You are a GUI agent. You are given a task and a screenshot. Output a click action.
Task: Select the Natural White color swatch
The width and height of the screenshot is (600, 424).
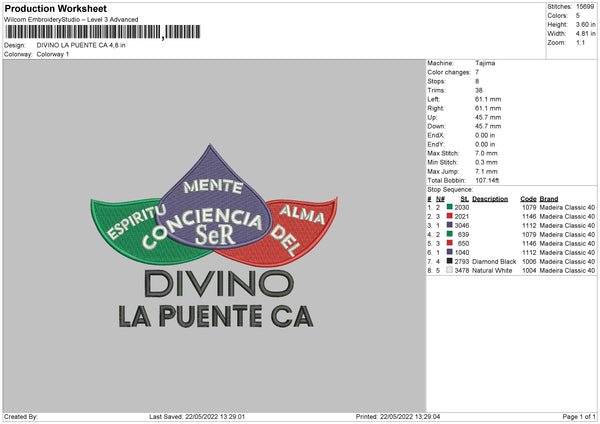tap(450, 270)
